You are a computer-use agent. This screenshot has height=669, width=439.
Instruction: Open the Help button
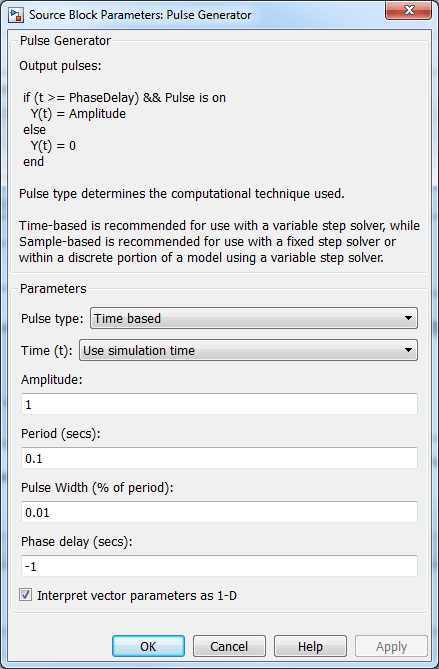click(x=310, y=646)
